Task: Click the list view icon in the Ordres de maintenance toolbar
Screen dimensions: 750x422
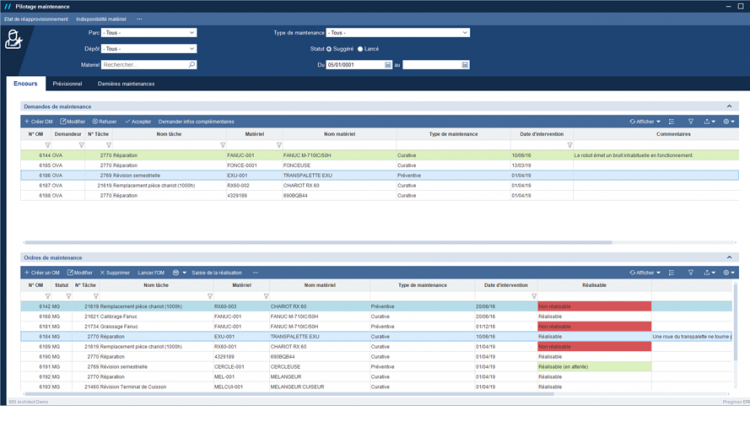Action: 672,272
